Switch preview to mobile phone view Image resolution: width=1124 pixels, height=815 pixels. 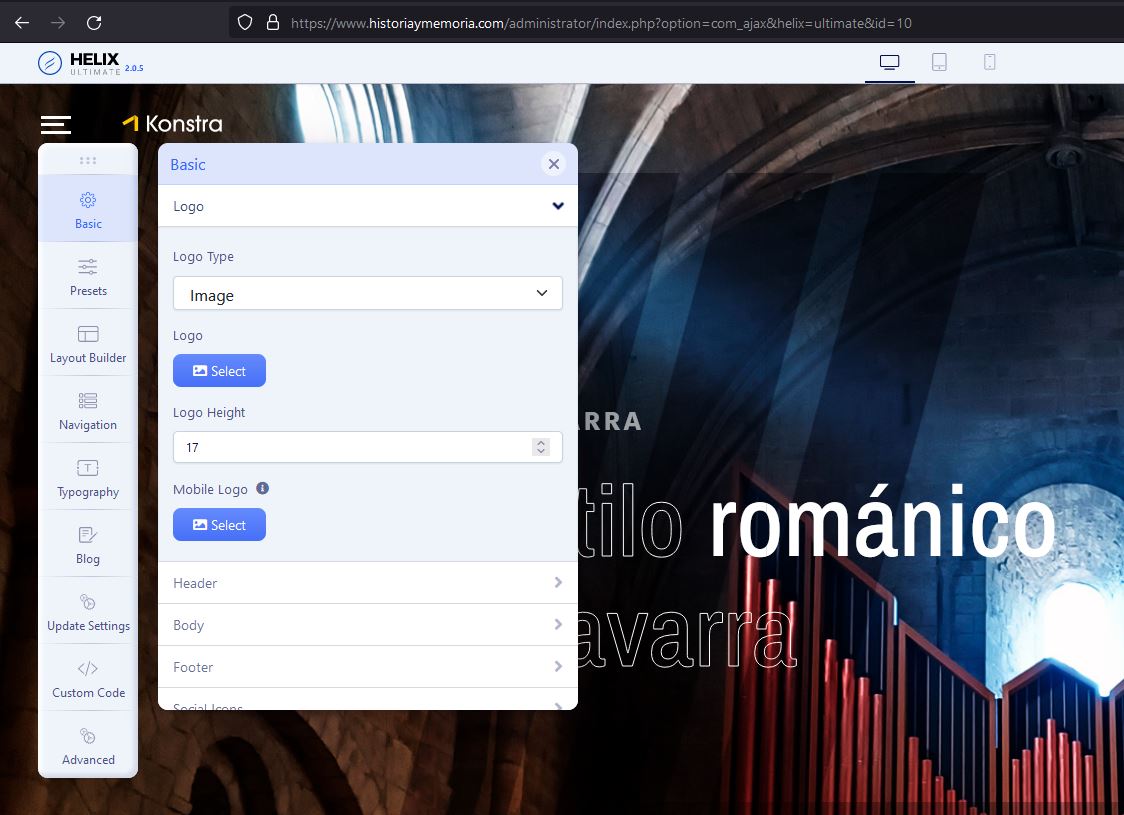click(988, 61)
